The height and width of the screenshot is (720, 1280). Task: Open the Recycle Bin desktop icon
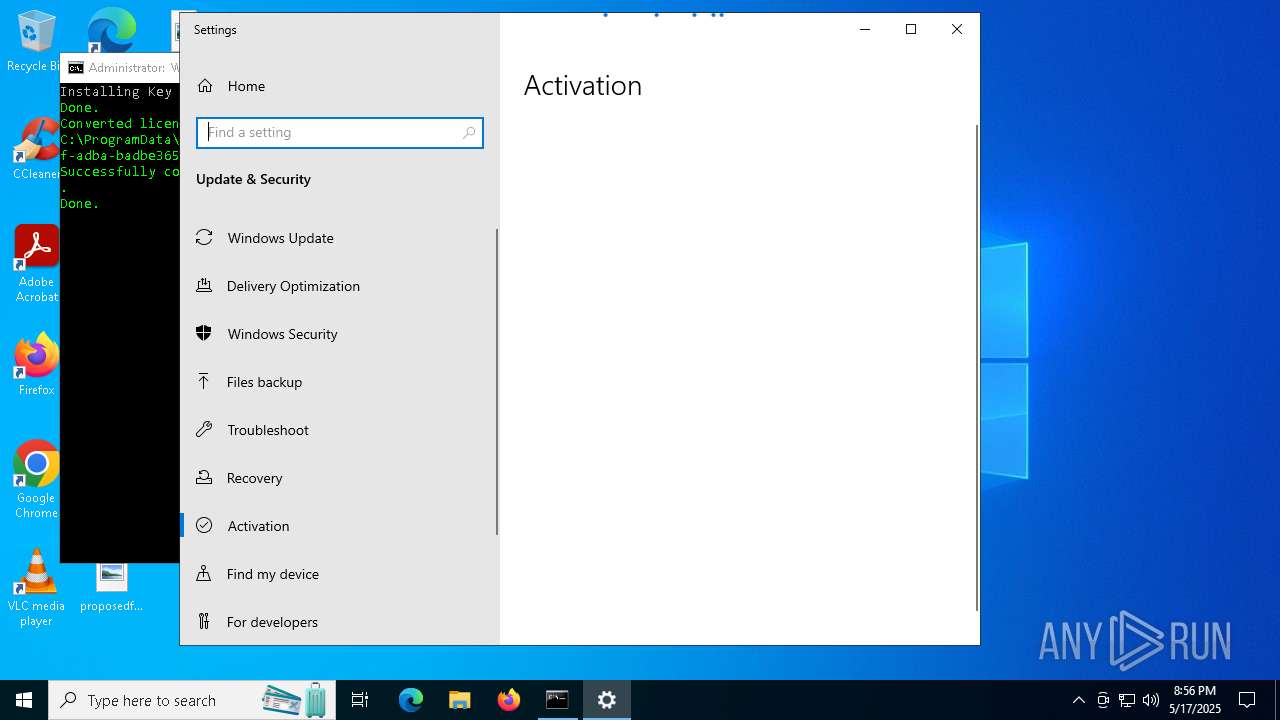point(35,41)
